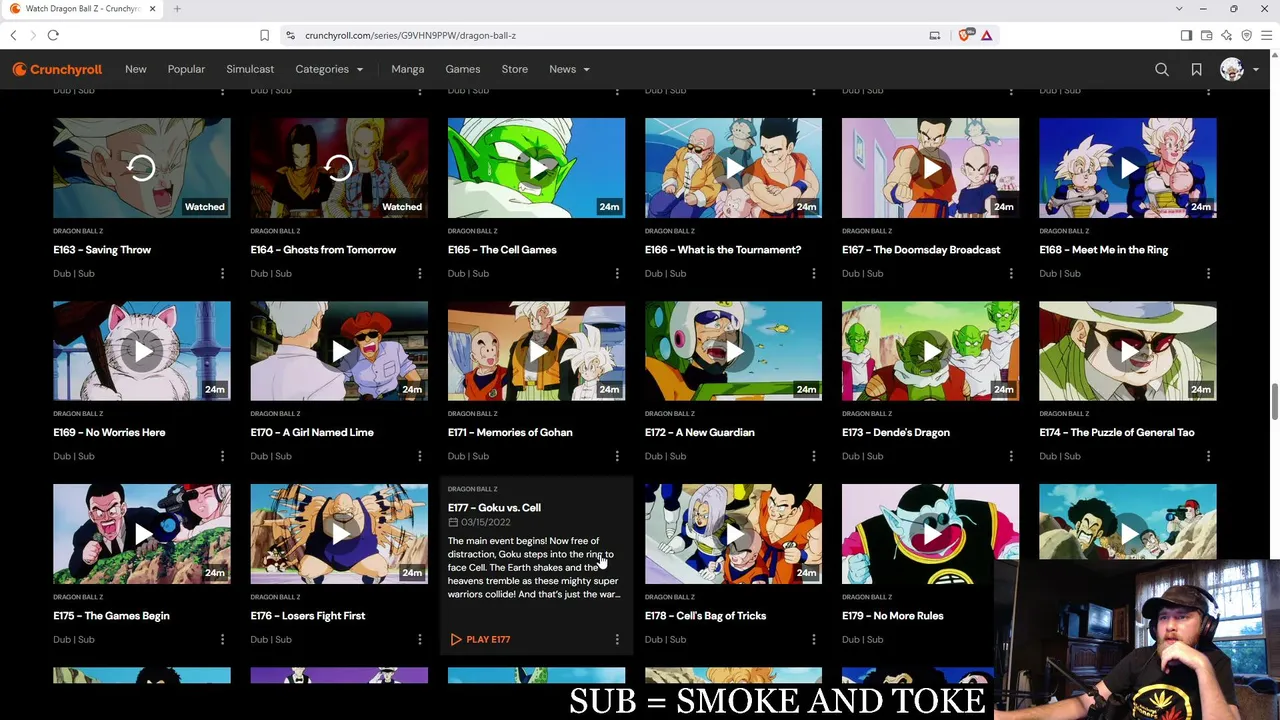Navigate to Manga

tap(408, 69)
